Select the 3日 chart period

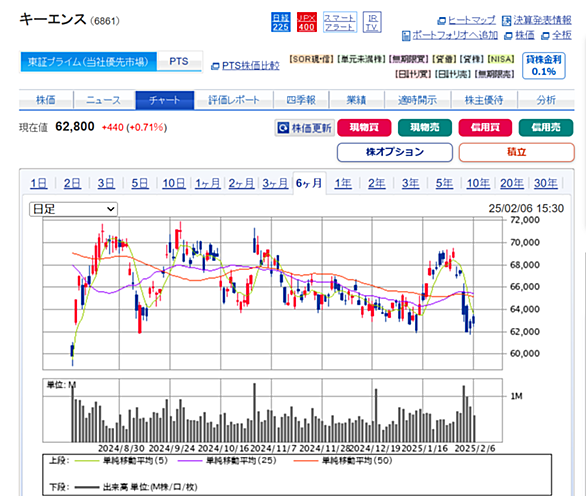pos(106,184)
